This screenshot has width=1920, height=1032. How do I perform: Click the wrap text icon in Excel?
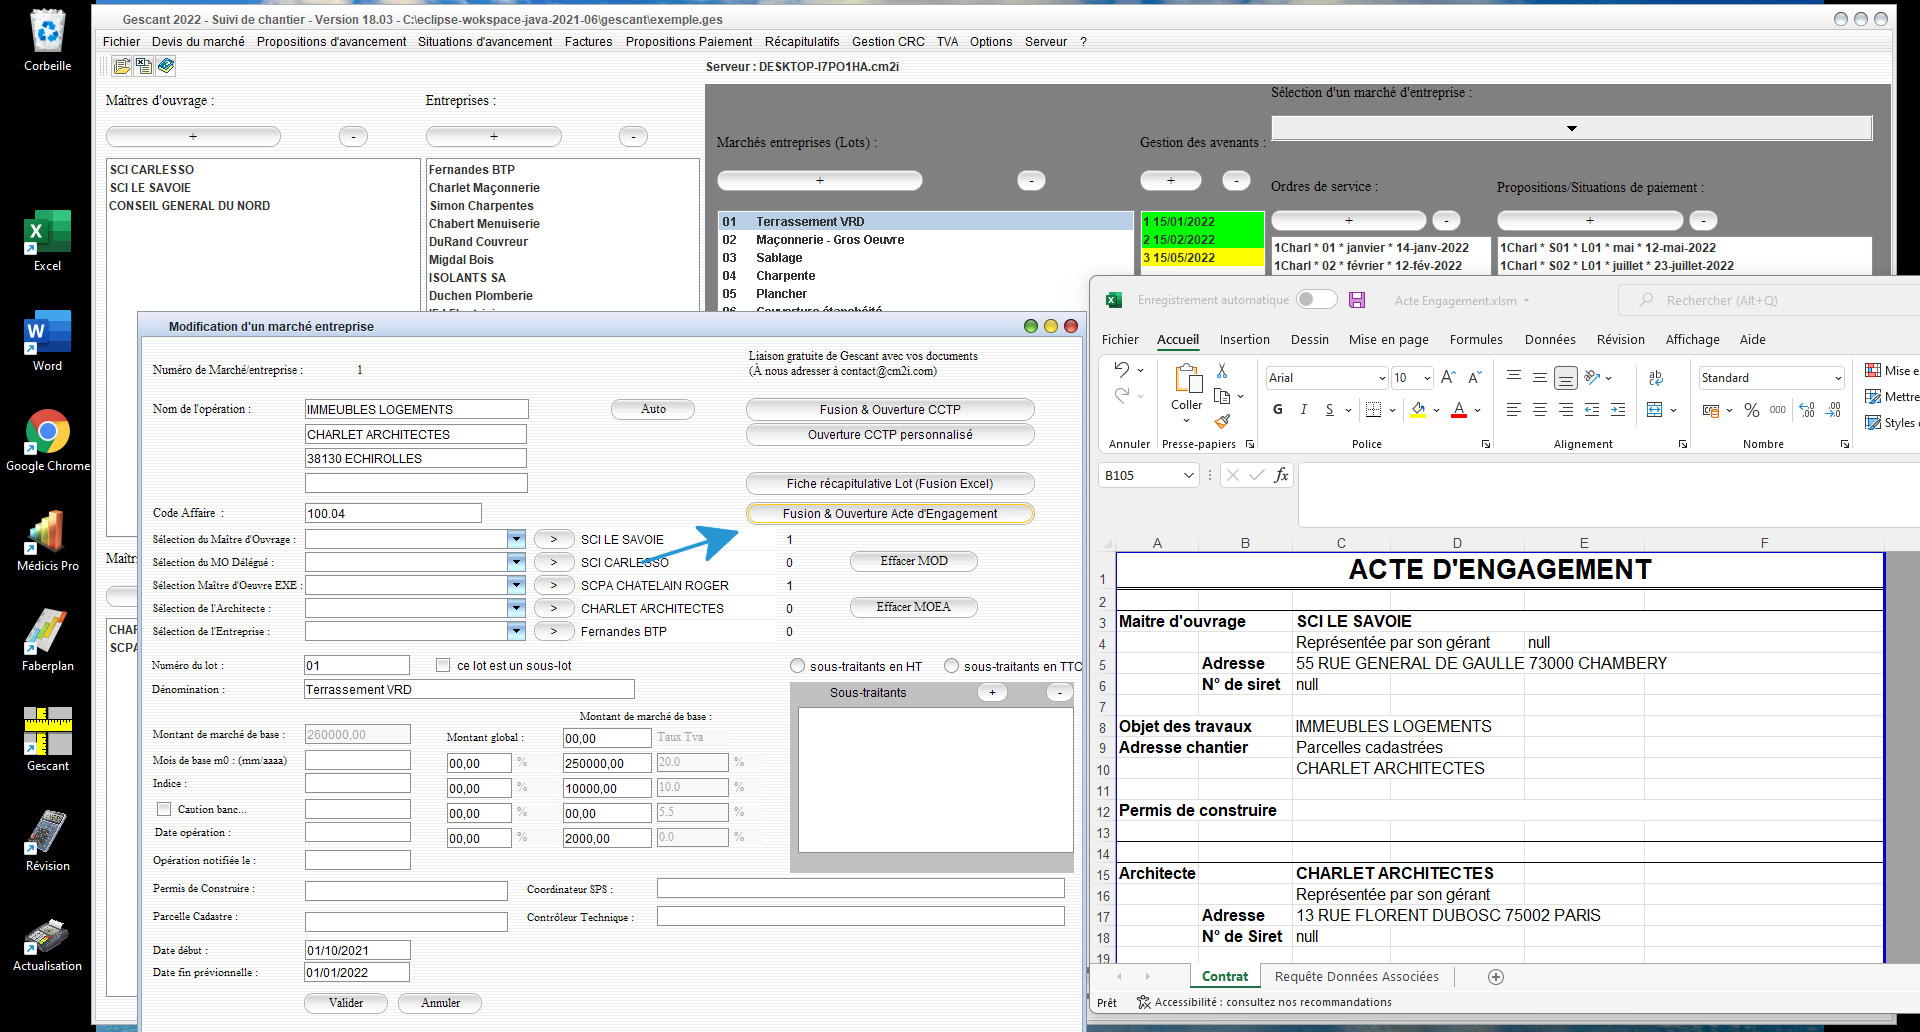tap(1656, 377)
